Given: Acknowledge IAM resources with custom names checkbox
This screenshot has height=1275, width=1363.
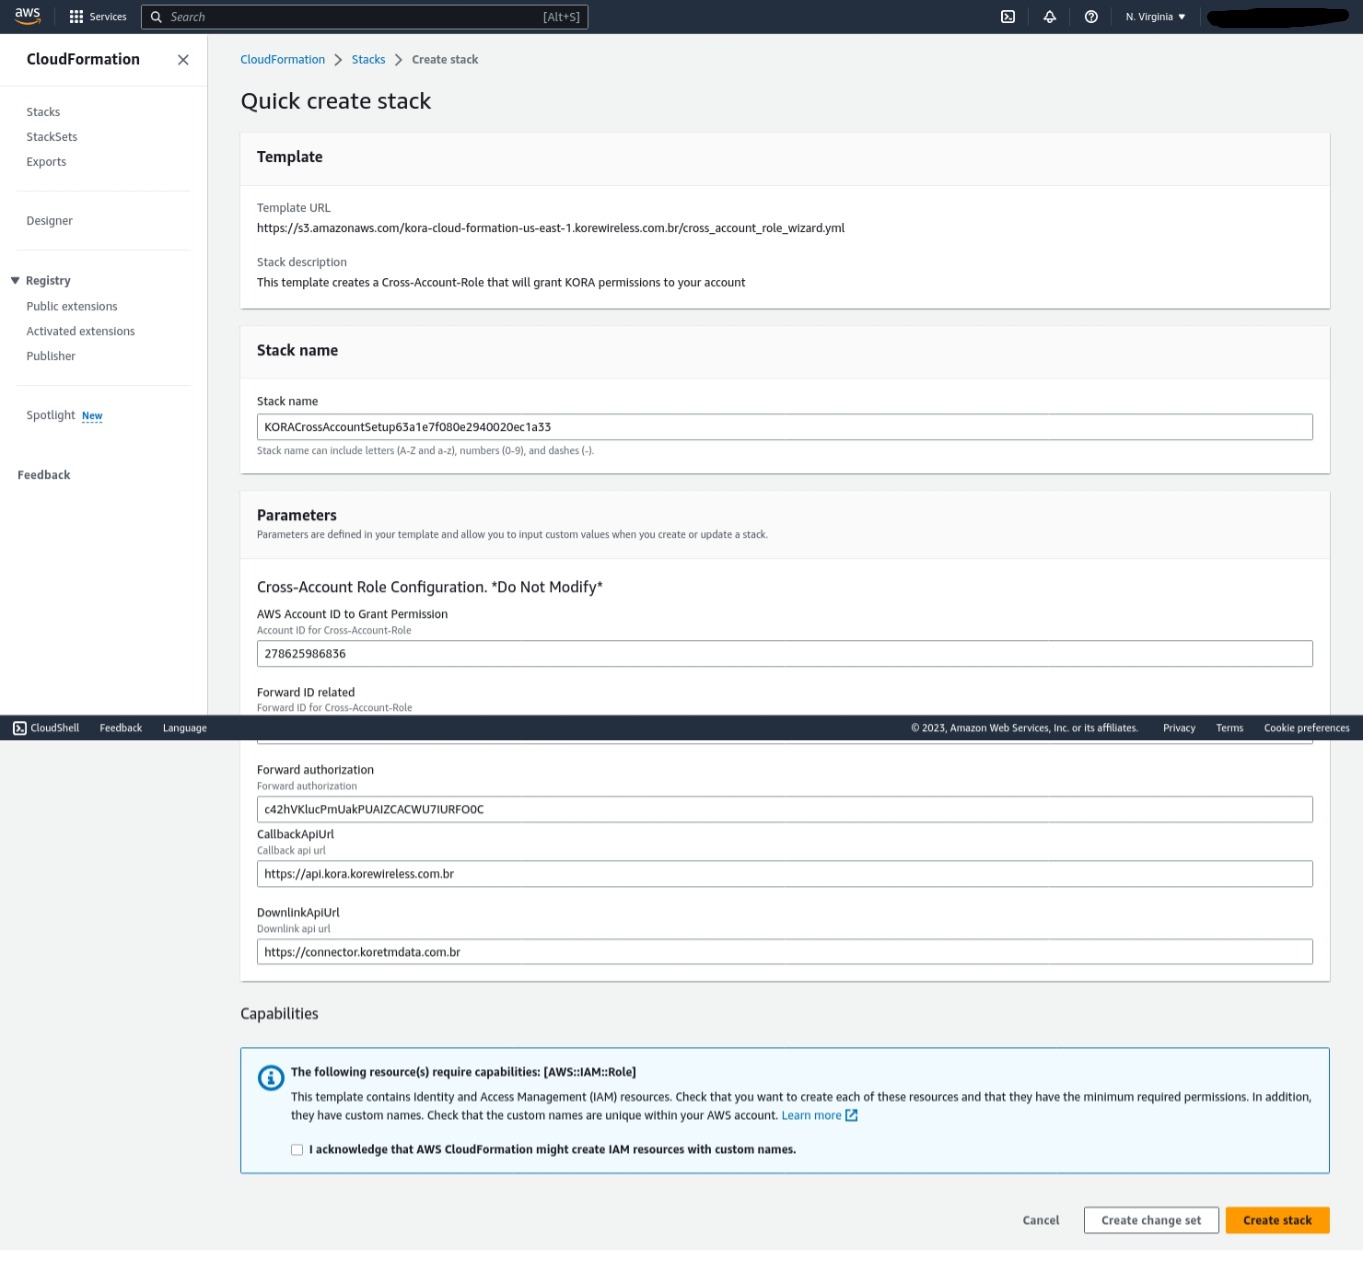Looking at the screenshot, I should [x=297, y=1150].
